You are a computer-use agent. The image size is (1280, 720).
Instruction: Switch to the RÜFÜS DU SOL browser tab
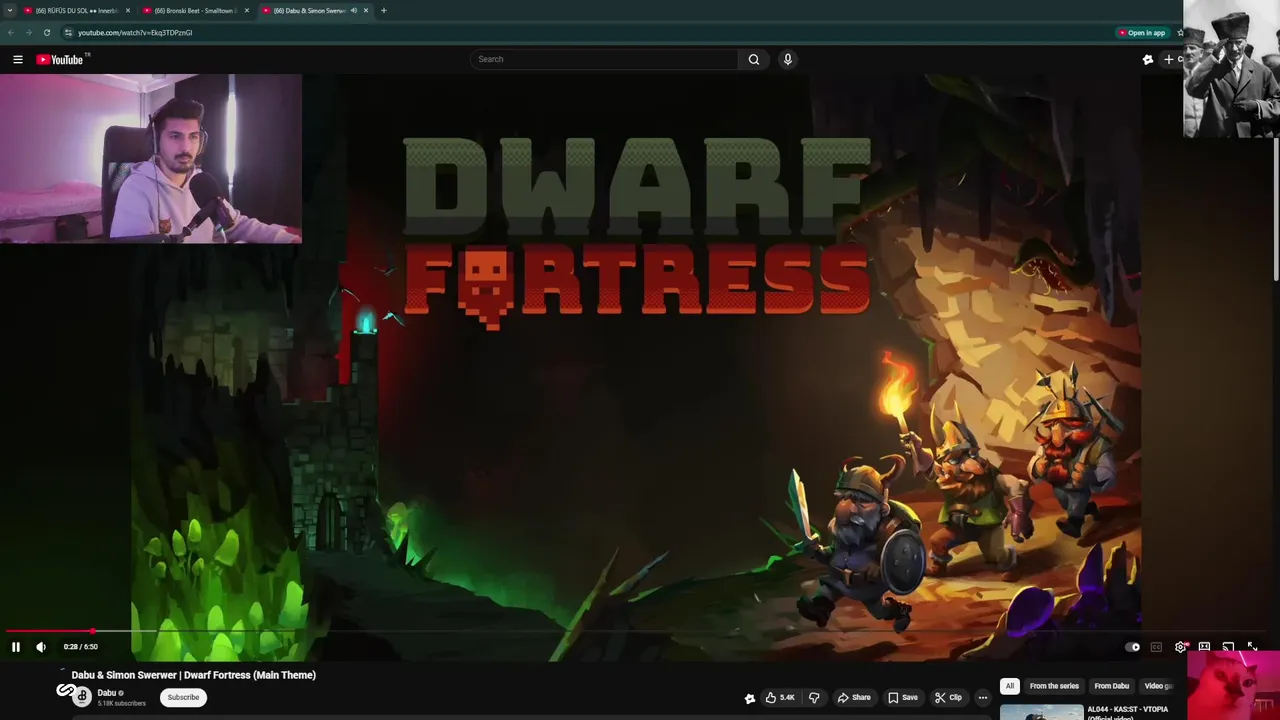pos(76,10)
